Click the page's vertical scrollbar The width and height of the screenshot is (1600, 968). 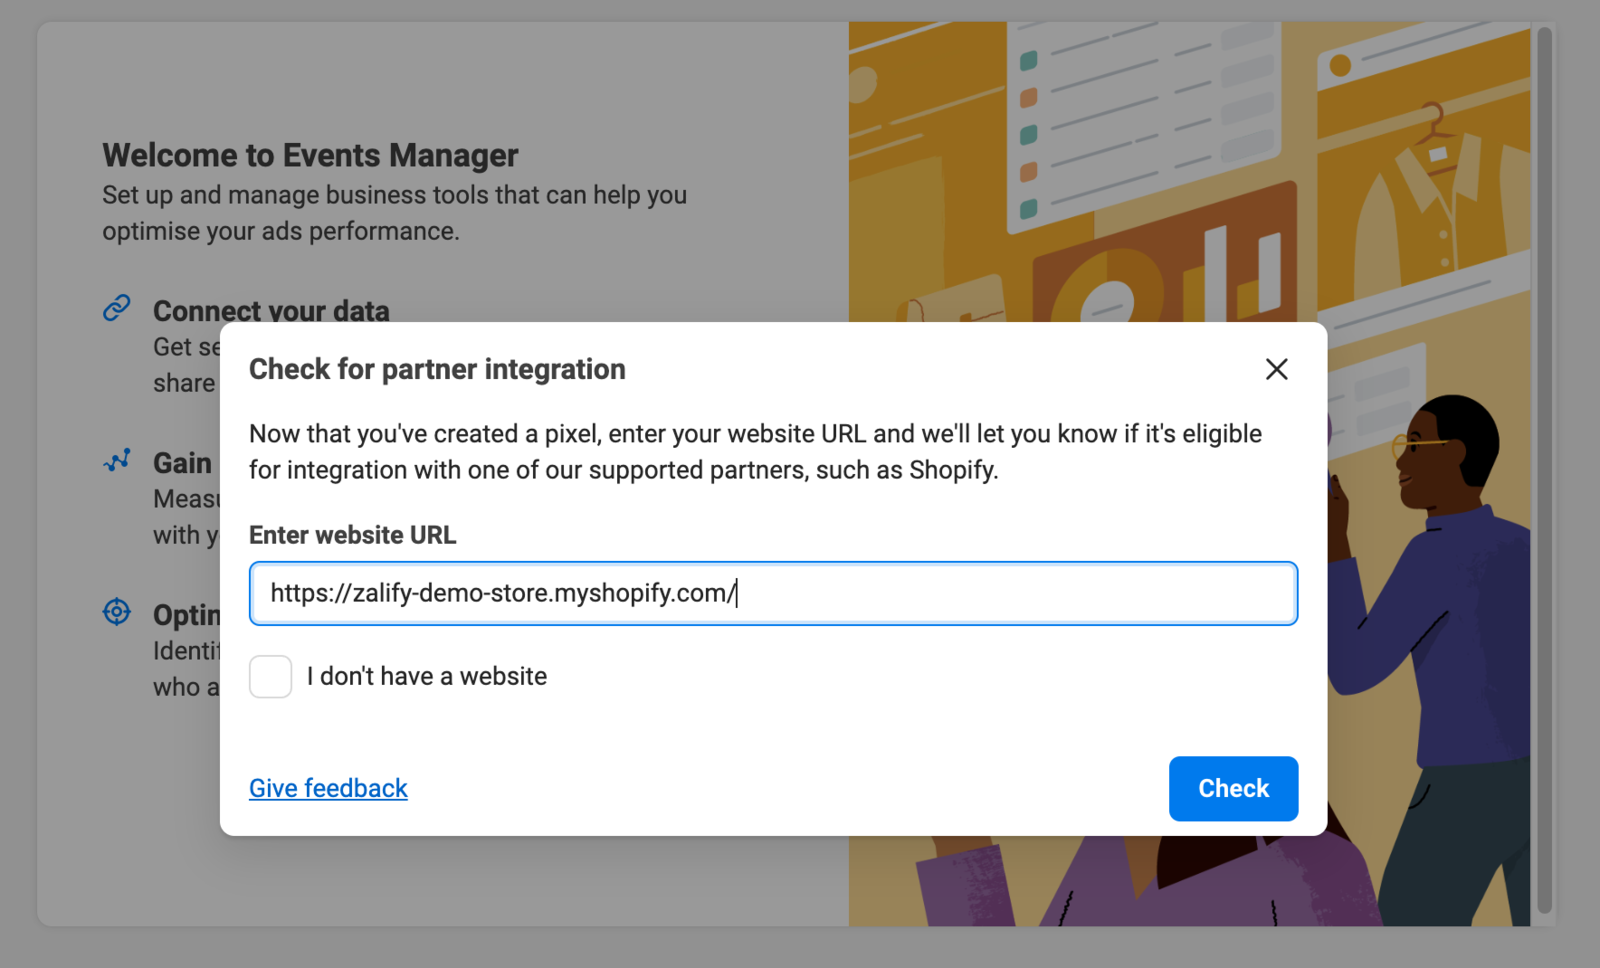[x=1544, y=470]
